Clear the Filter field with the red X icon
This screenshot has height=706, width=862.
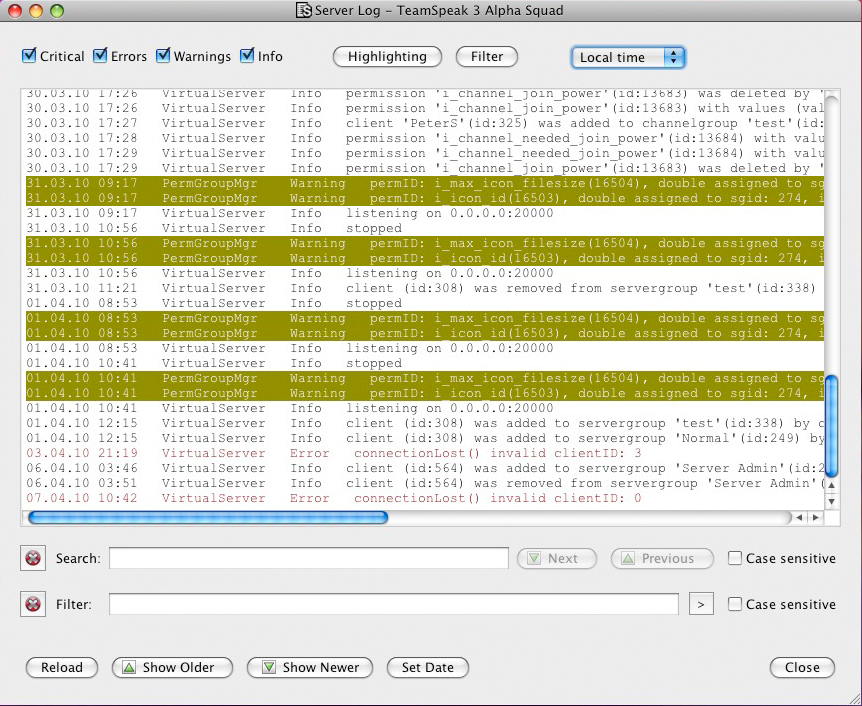tap(33, 604)
